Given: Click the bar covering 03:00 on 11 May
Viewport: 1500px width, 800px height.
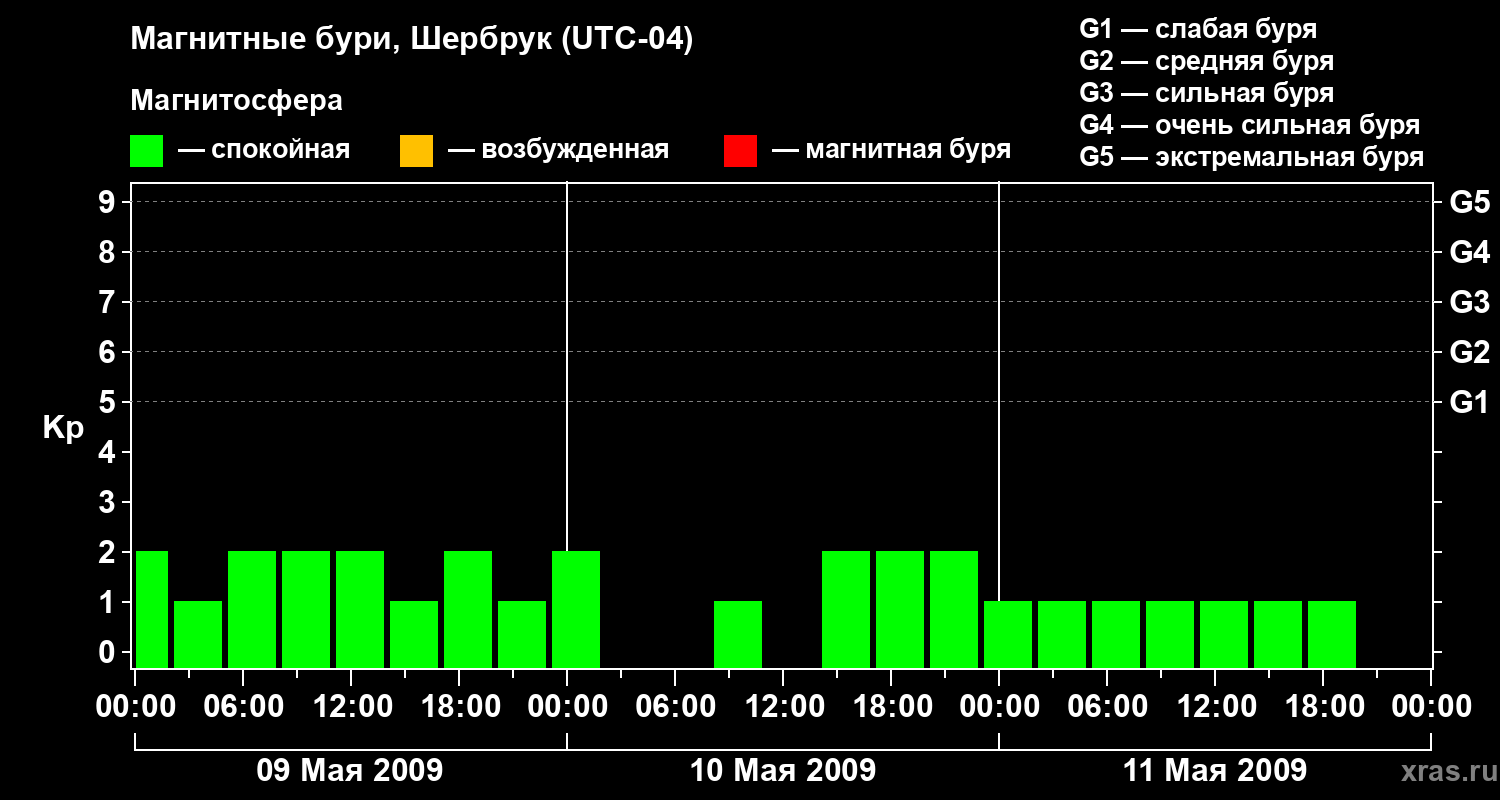Looking at the screenshot, I should [x=1062, y=634].
